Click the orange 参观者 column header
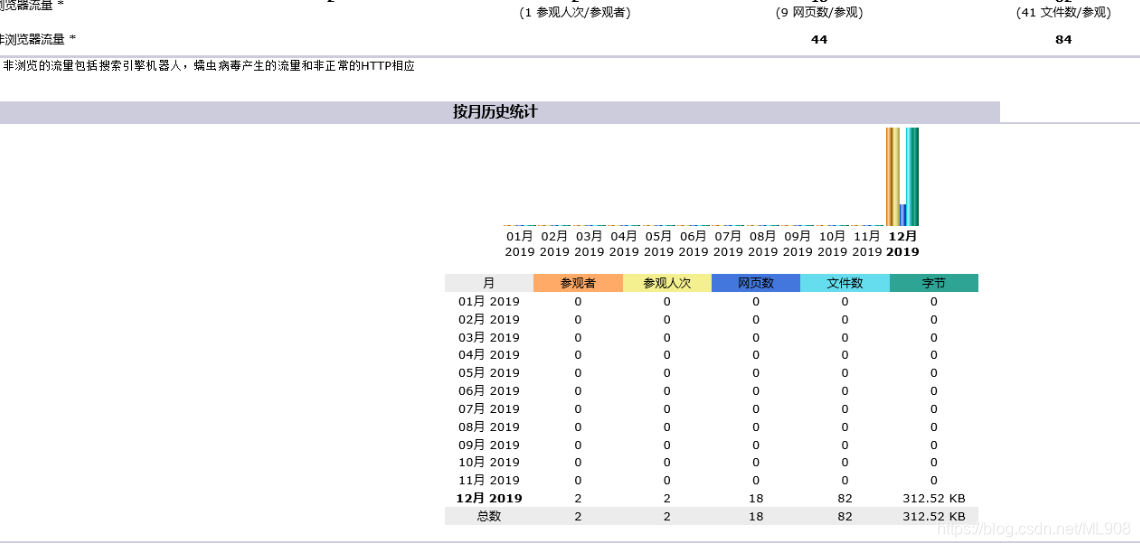1140x547 pixels. [x=578, y=283]
